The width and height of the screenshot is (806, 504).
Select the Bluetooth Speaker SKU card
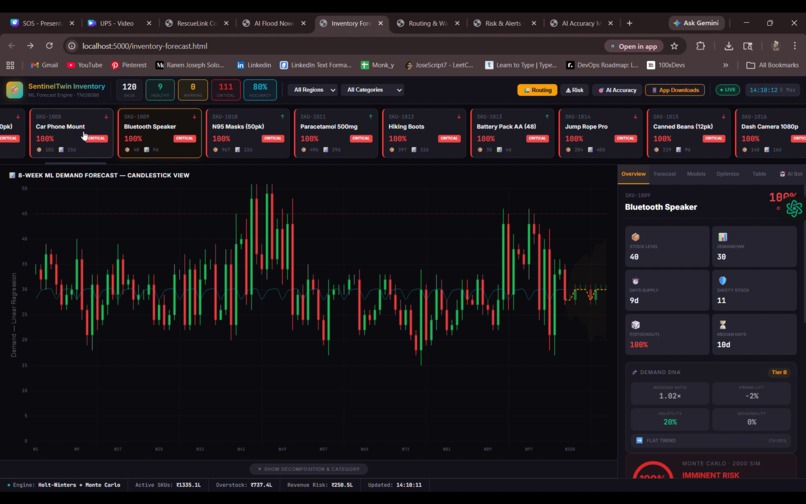159,133
